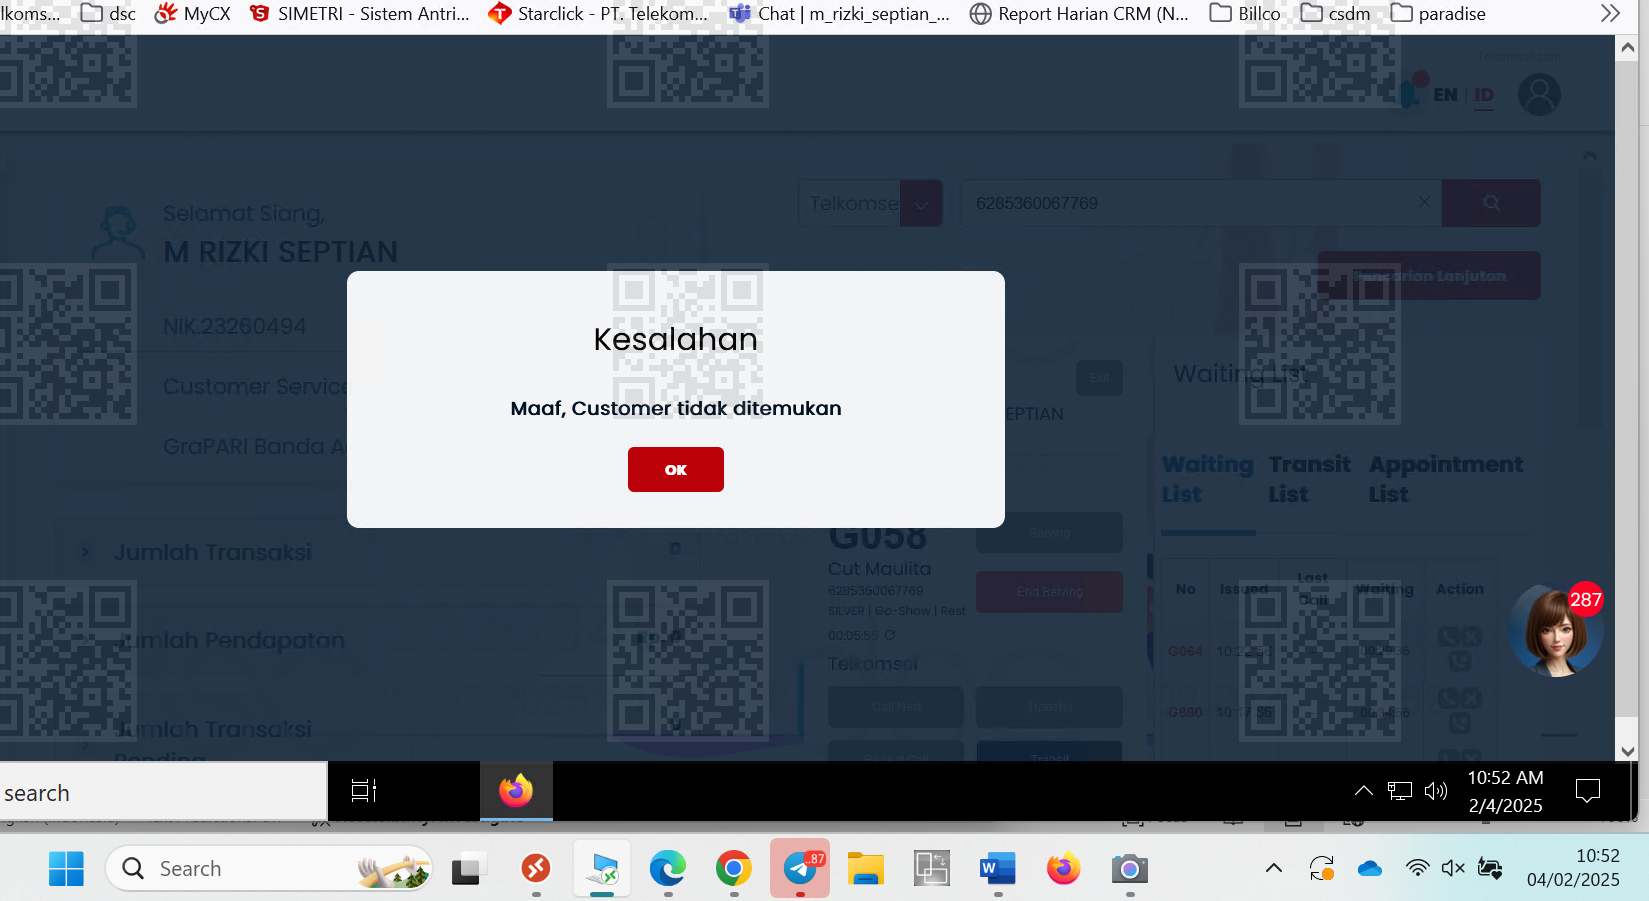The width and height of the screenshot is (1649, 901).
Task: Show hidden icons in remote system tray
Action: pos(1363,791)
